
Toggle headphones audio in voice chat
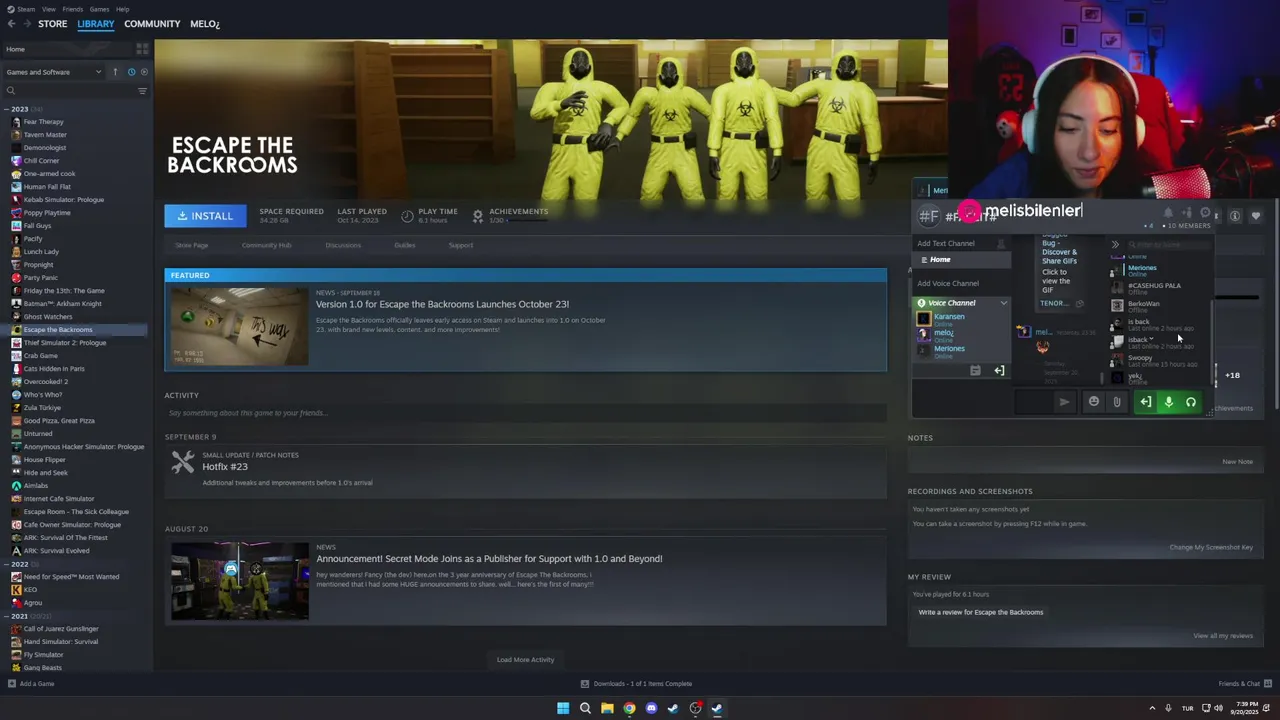tap(1191, 402)
